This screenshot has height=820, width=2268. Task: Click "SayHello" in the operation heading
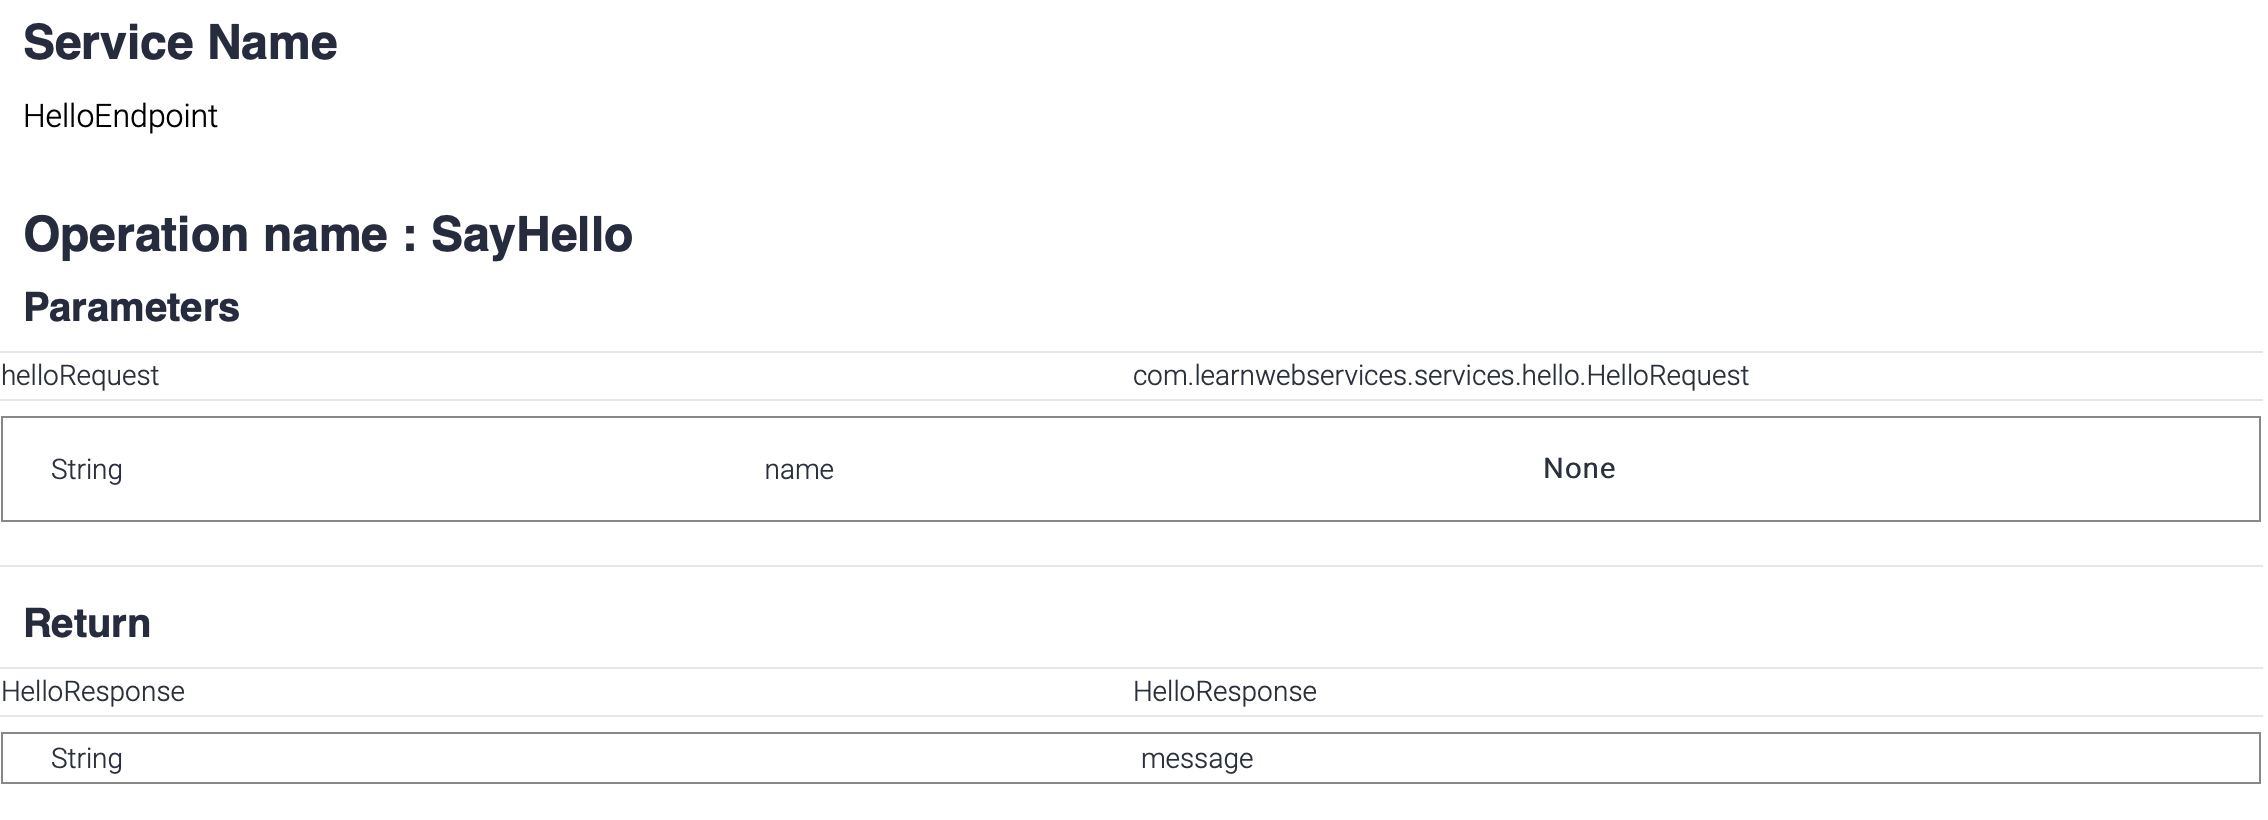(x=531, y=235)
